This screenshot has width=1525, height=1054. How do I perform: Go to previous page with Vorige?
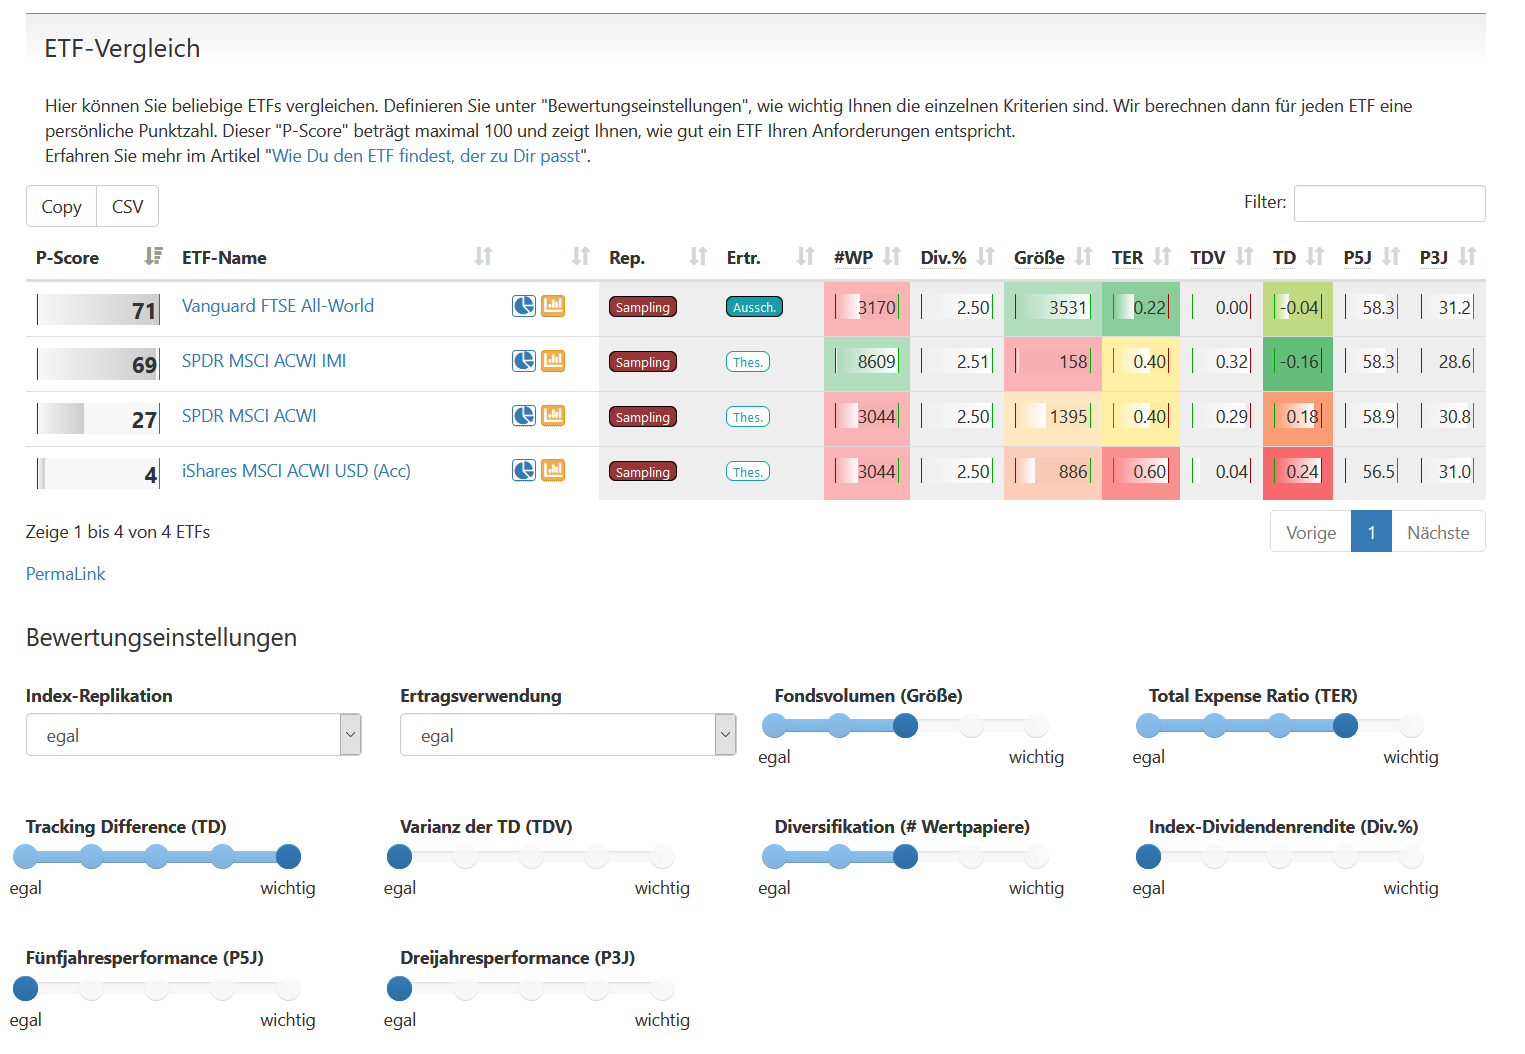(1311, 532)
